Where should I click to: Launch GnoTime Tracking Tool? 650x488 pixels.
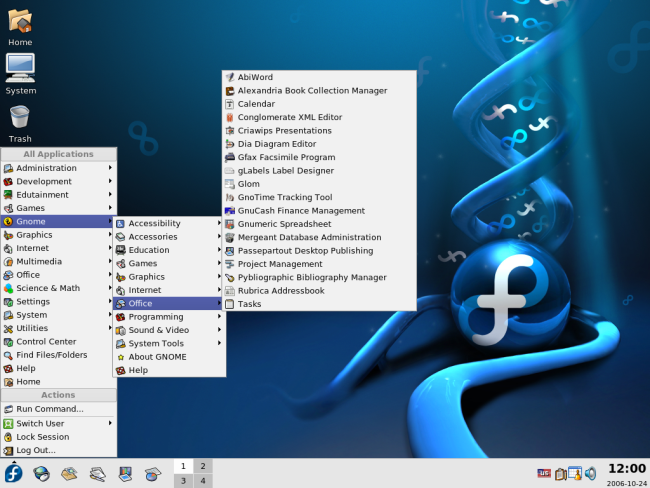pyautogui.click(x=319, y=197)
